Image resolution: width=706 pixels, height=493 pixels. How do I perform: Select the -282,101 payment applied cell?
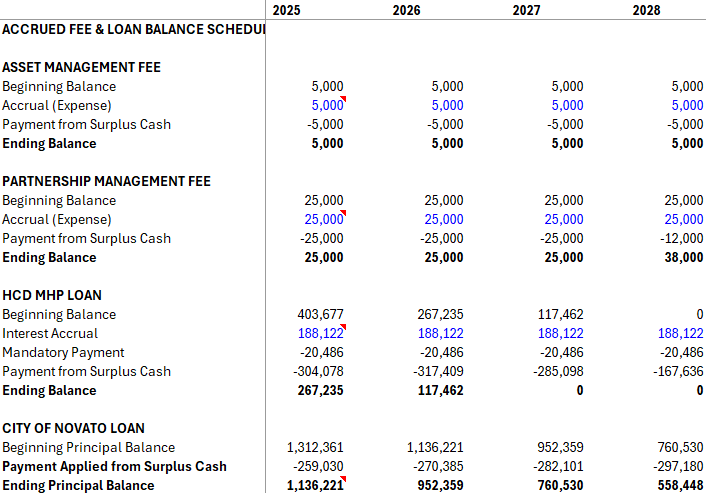(558, 466)
